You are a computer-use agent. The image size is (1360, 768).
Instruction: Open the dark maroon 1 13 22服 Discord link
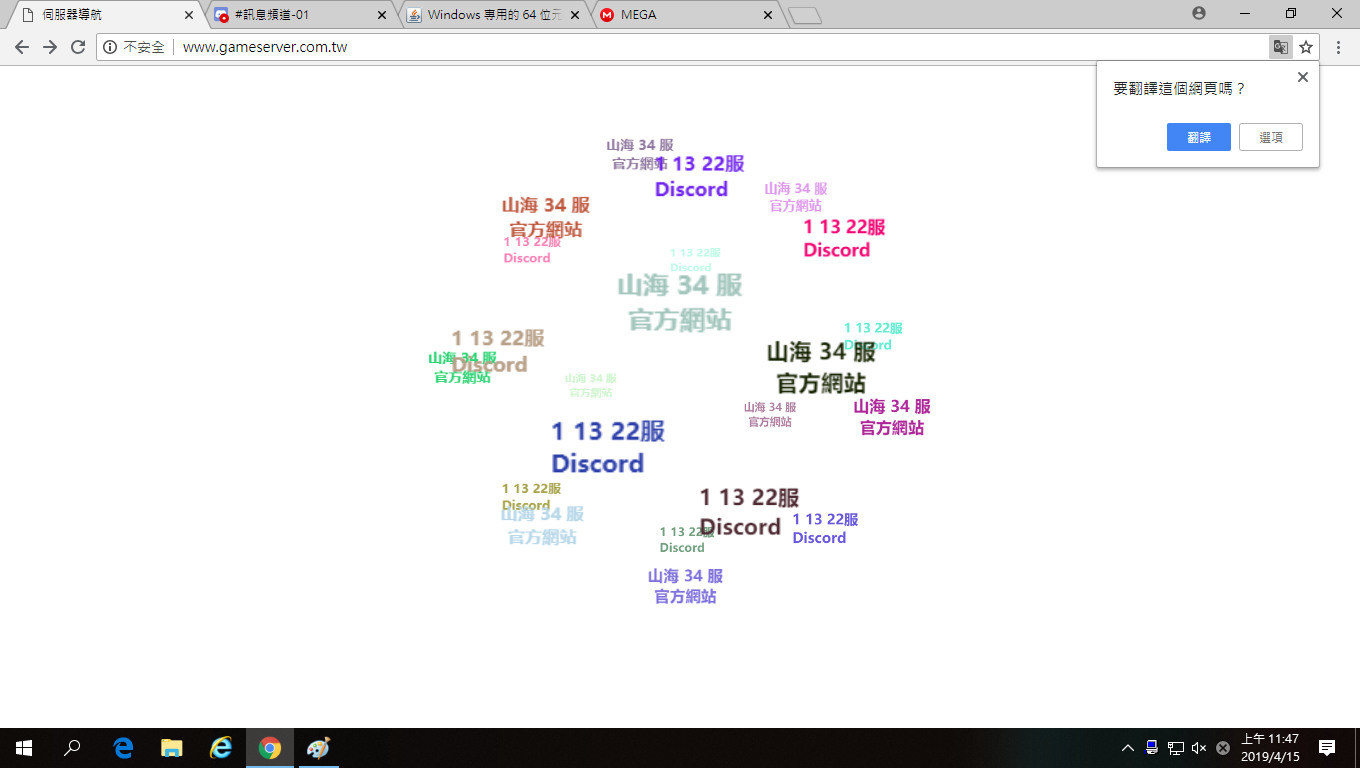[749, 512]
